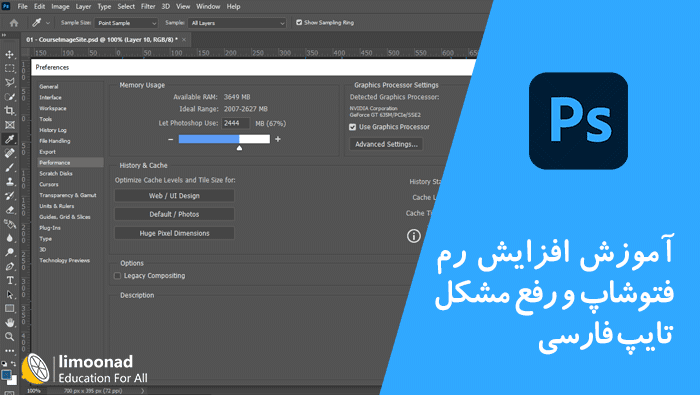Select the Hand tool

click(9, 322)
